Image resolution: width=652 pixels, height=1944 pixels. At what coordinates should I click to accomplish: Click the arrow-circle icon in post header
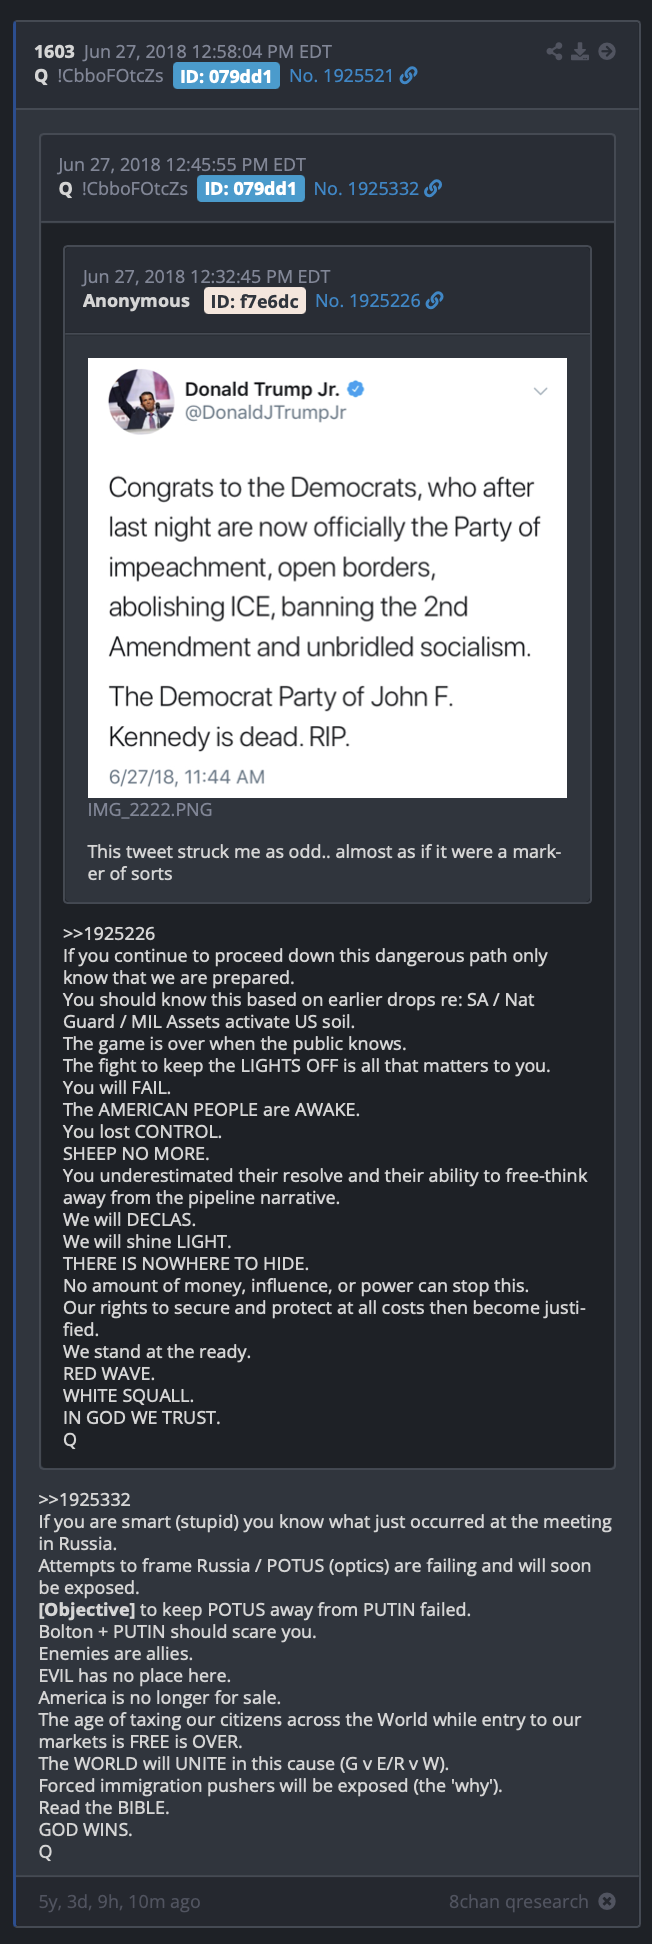coord(607,51)
